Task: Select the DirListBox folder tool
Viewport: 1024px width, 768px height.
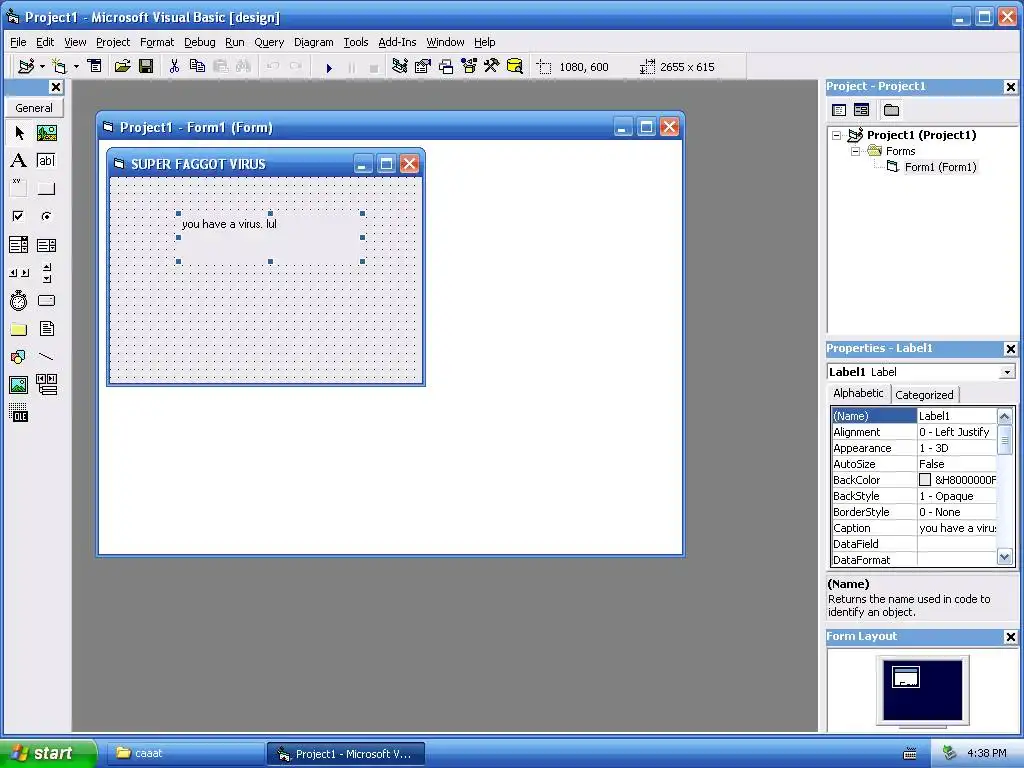Action: 19,328
